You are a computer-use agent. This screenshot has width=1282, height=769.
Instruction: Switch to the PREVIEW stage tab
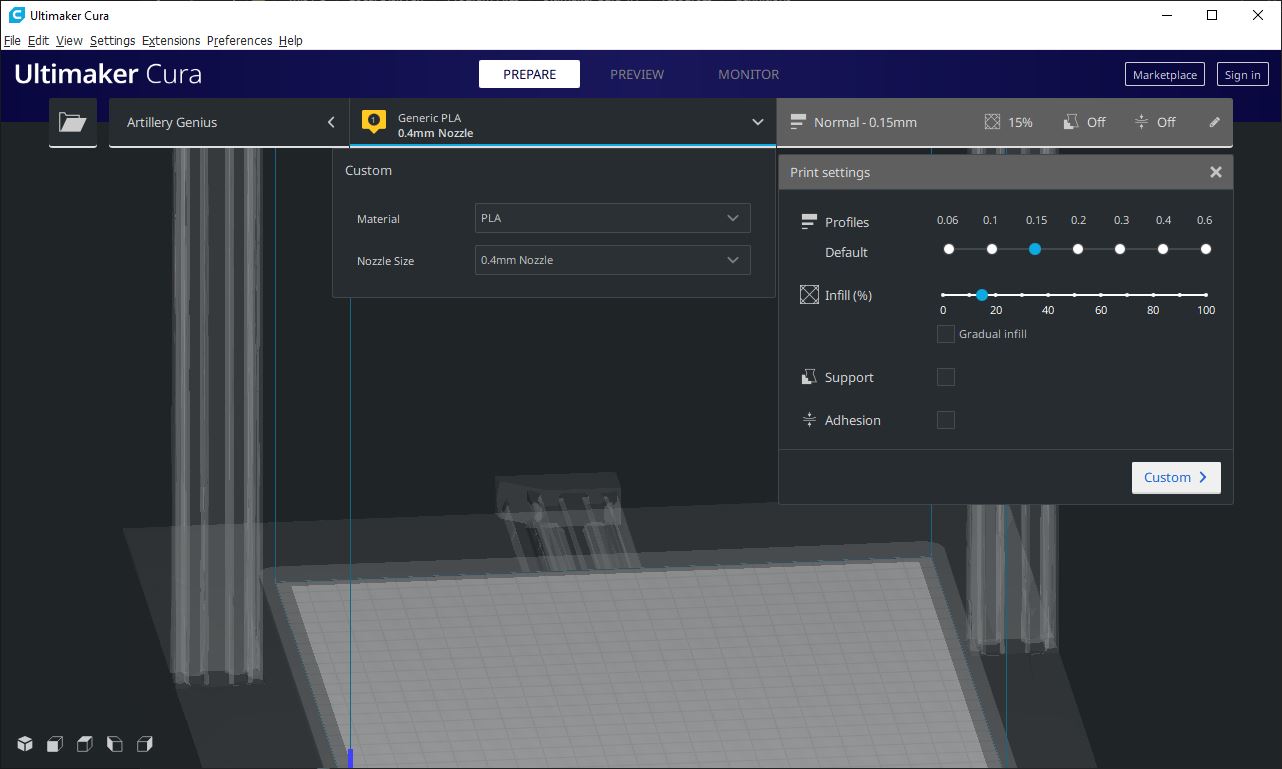click(637, 74)
